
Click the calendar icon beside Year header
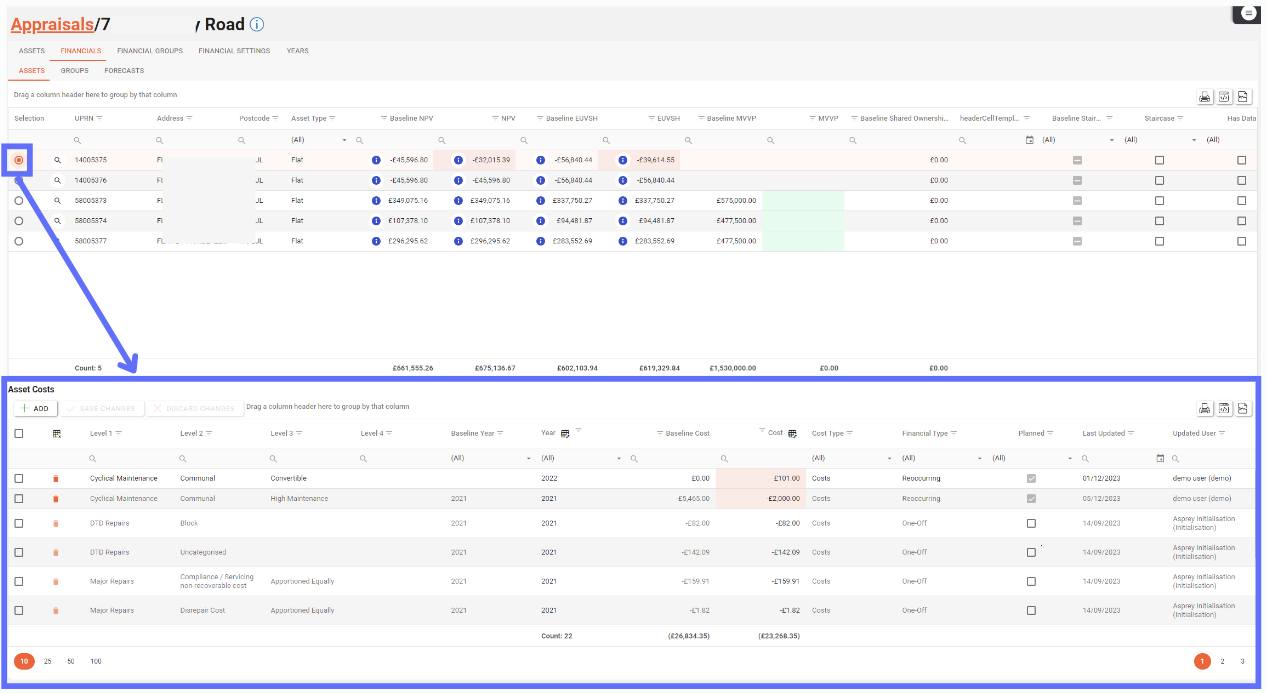coord(566,433)
